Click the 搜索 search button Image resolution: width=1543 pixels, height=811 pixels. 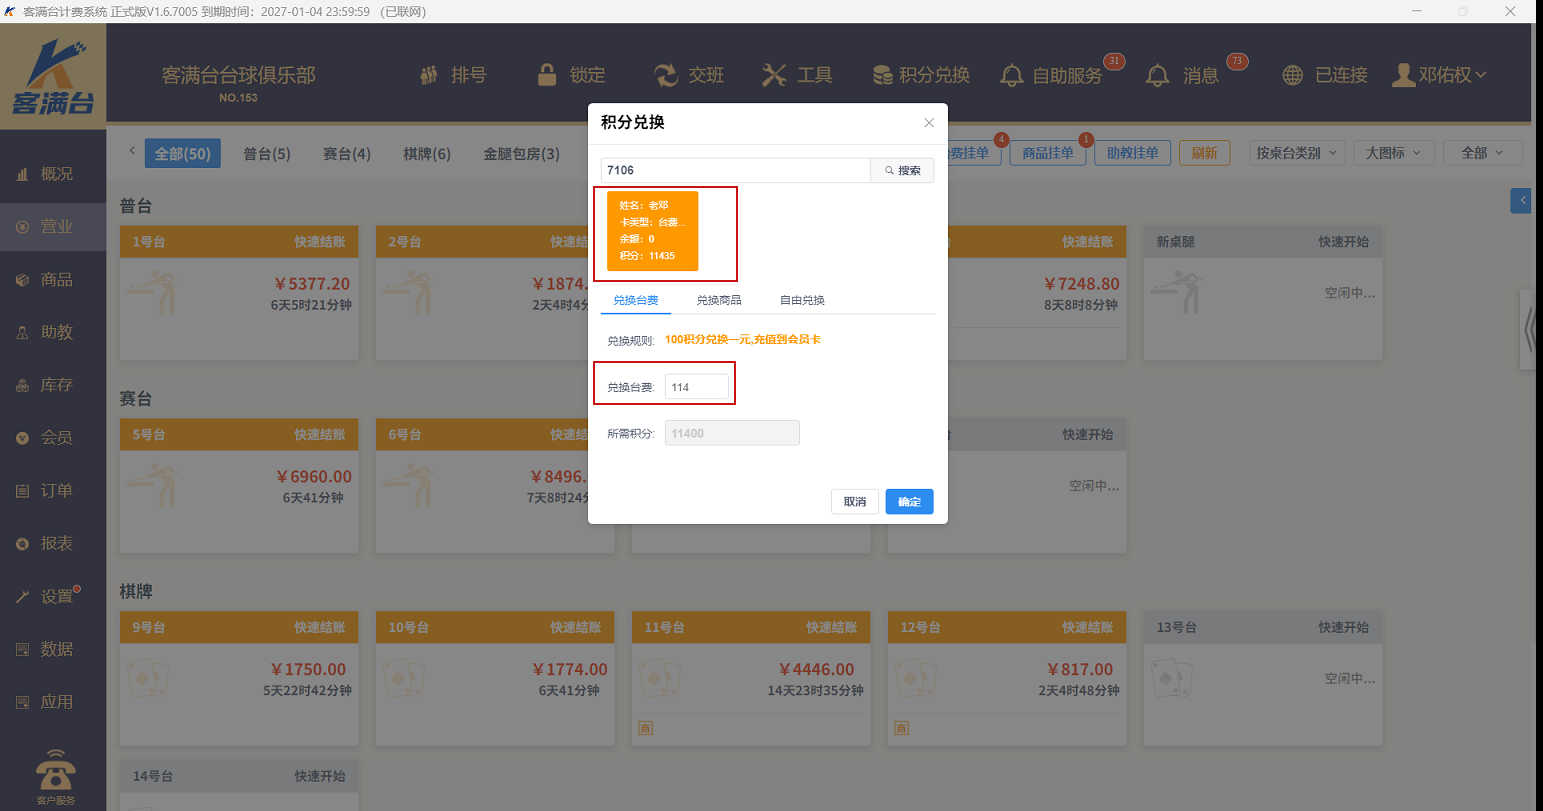(x=902, y=170)
